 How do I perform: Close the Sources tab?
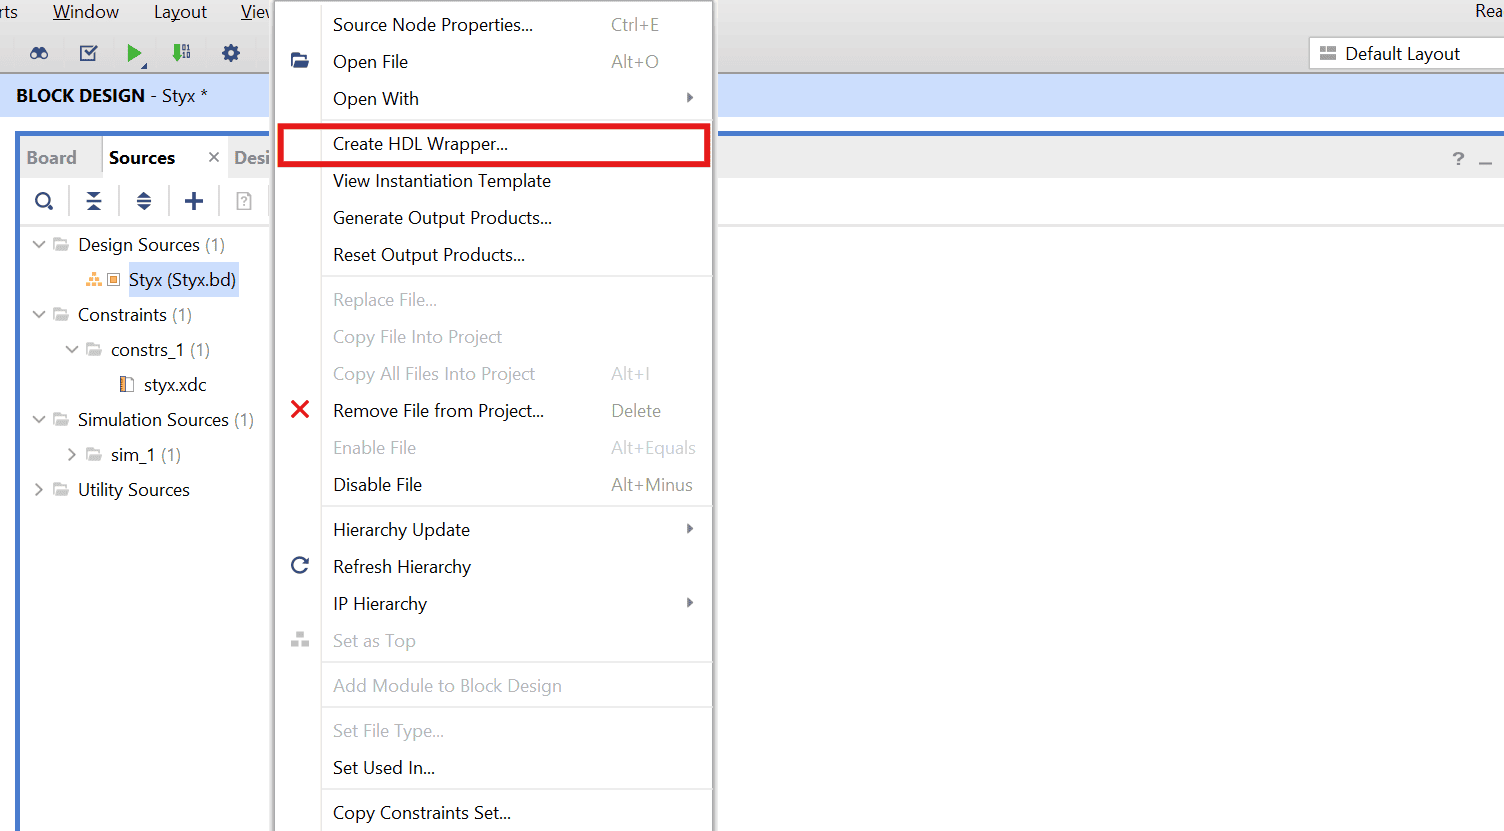pos(213,157)
